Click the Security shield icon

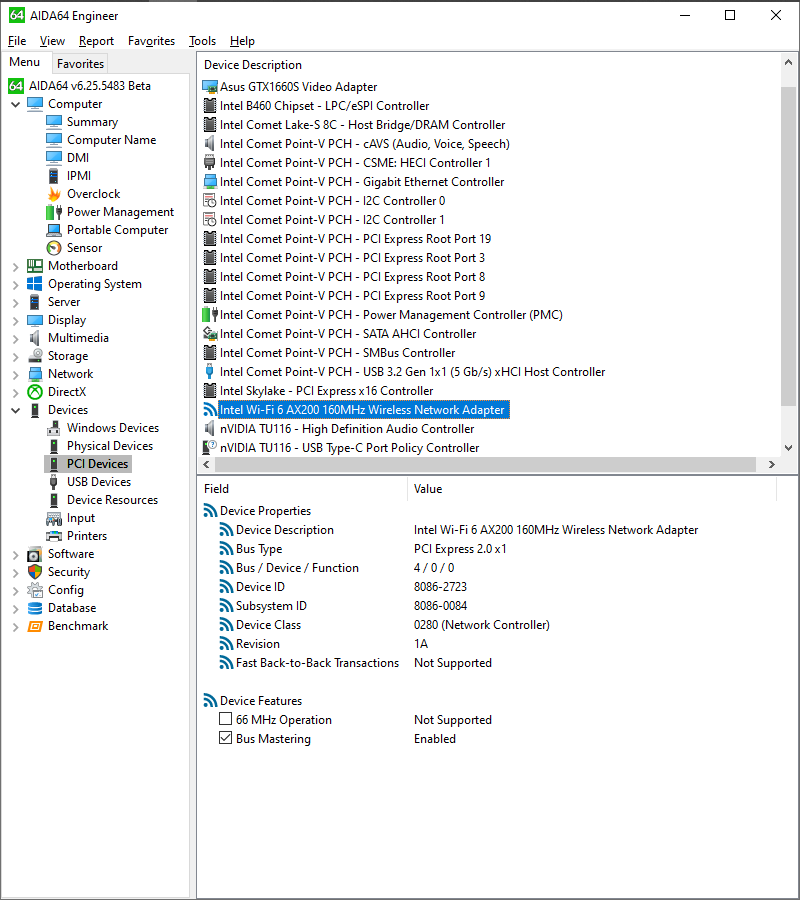[35, 572]
